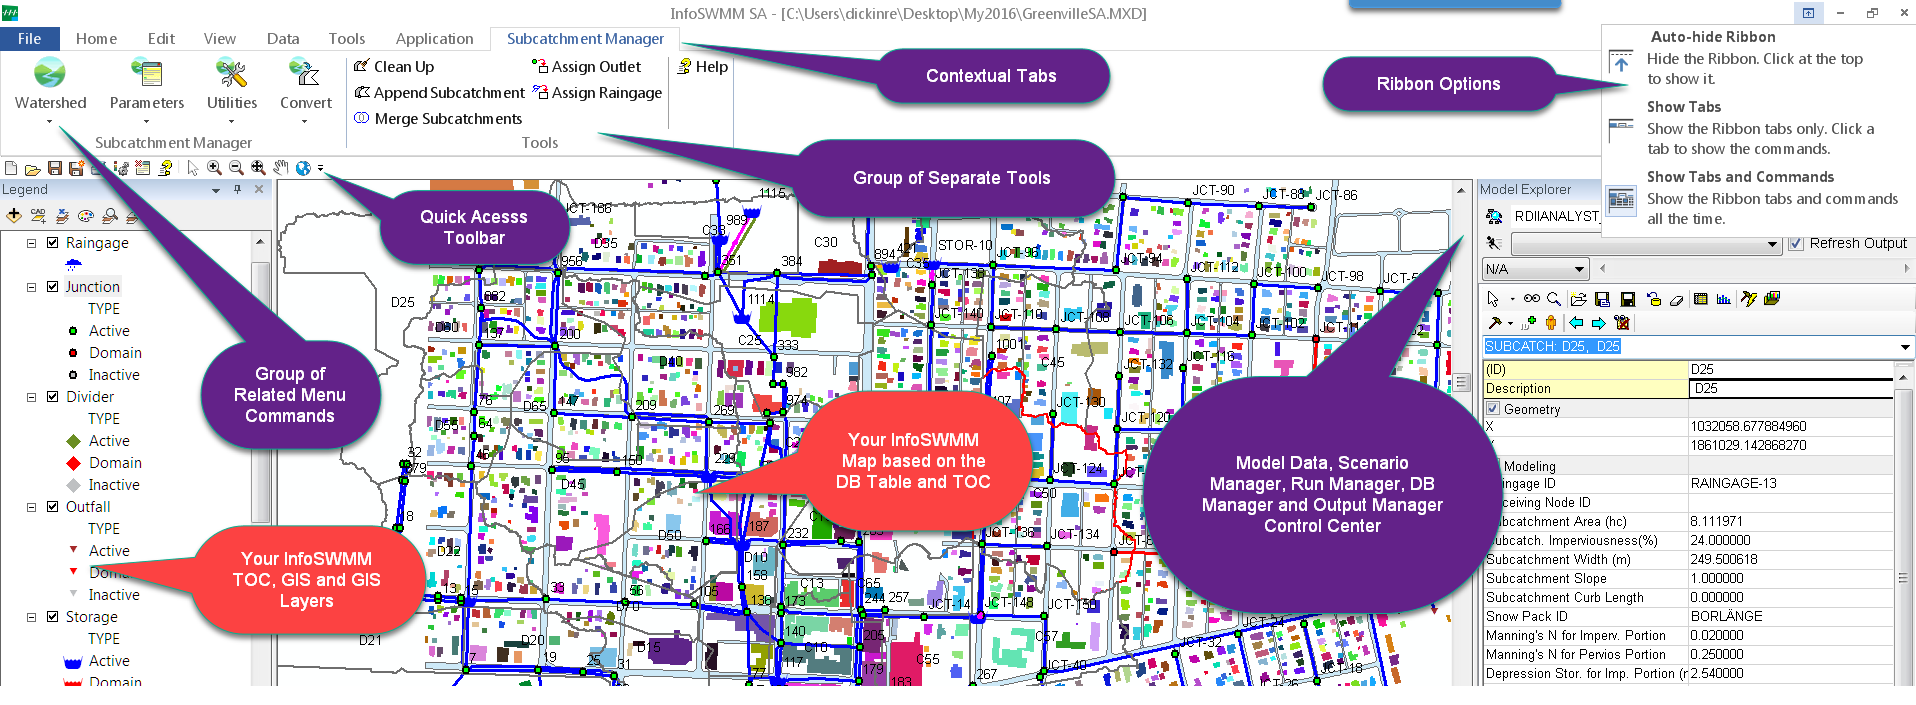Save project using the first floppy disk icon
Image resolution: width=1916 pixels, height=705 pixels.
click(x=55, y=168)
